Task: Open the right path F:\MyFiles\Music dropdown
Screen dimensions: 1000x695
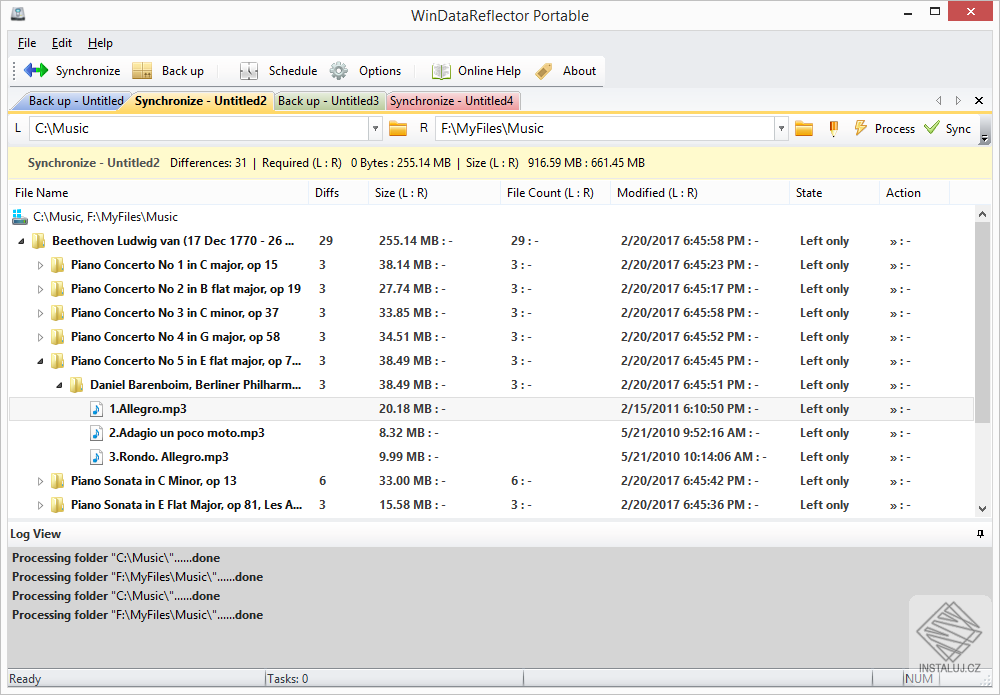Action: (x=781, y=129)
